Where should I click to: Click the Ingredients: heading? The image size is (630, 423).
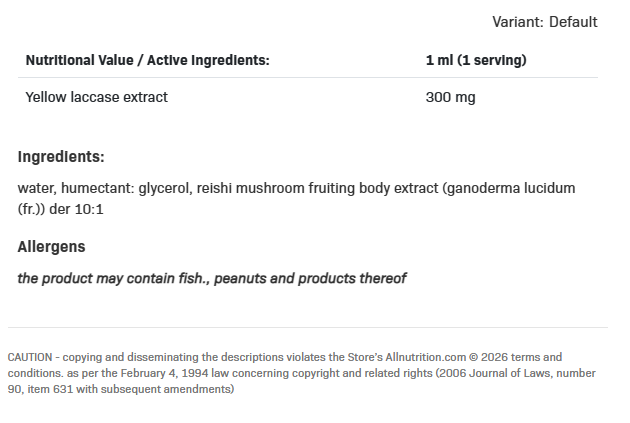[61, 157]
